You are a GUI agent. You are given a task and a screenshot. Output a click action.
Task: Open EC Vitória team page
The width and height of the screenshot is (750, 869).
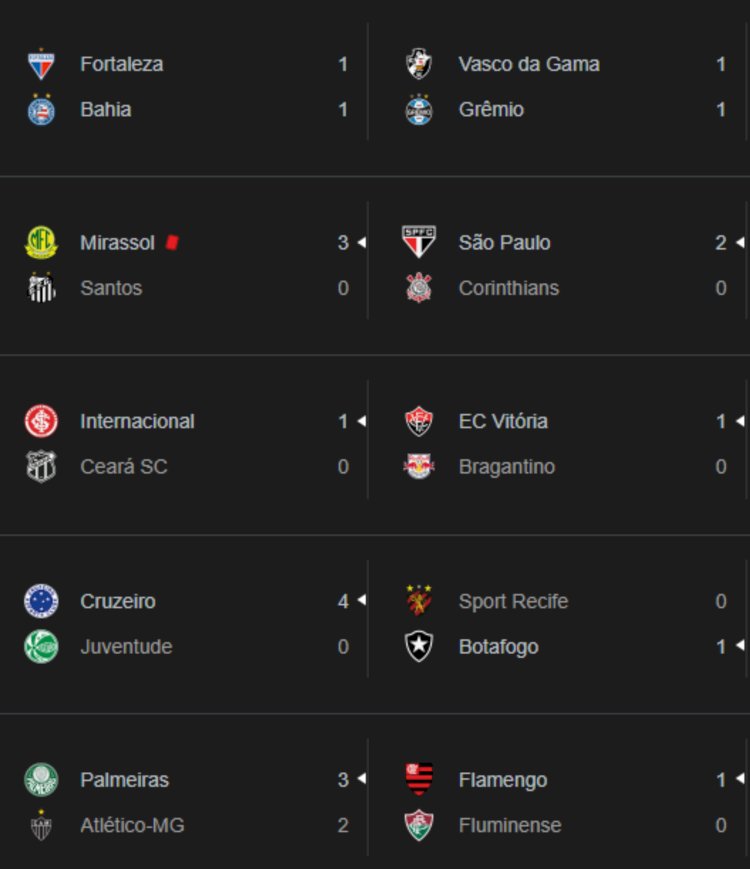[x=503, y=422]
